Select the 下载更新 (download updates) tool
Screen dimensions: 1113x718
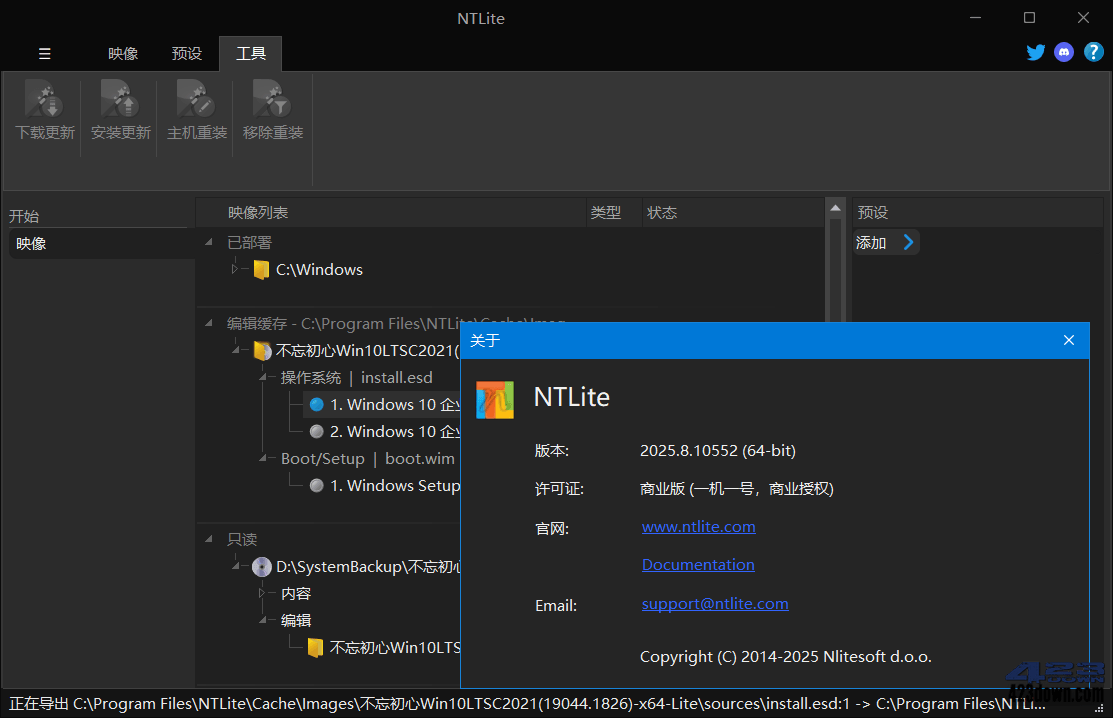pos(44,110)
